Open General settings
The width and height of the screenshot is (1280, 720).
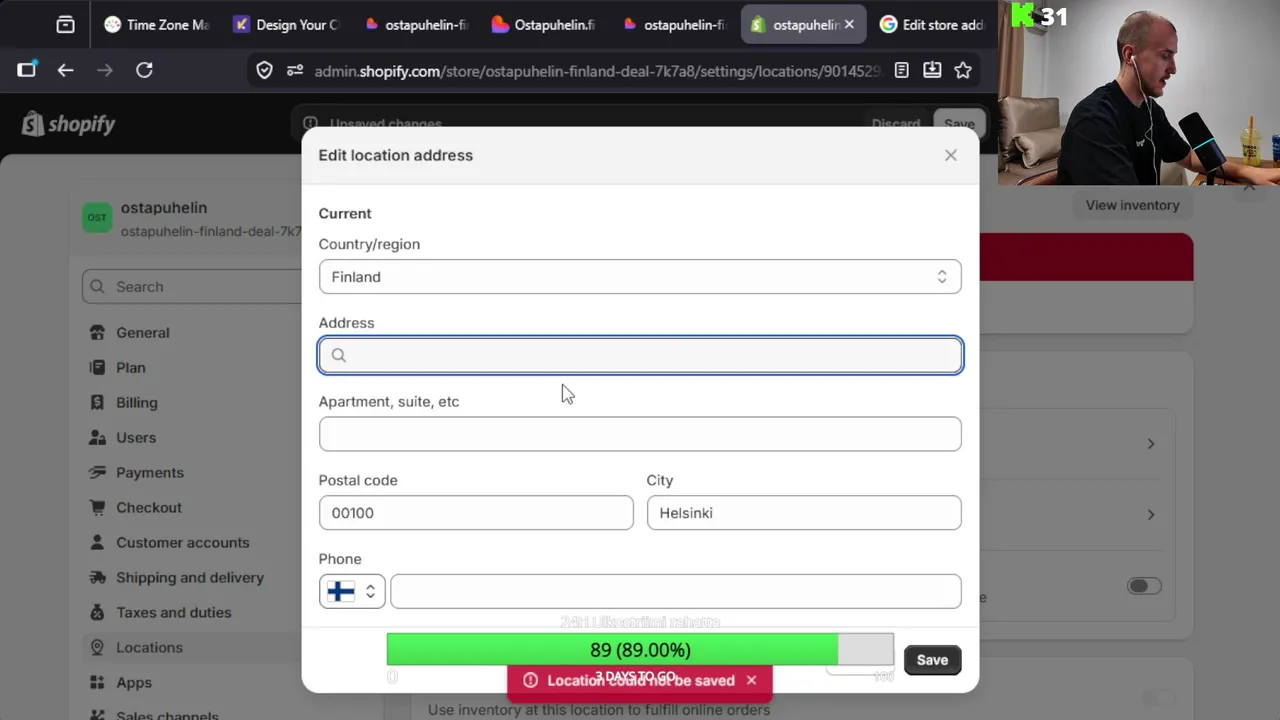[x=142, y=332]
